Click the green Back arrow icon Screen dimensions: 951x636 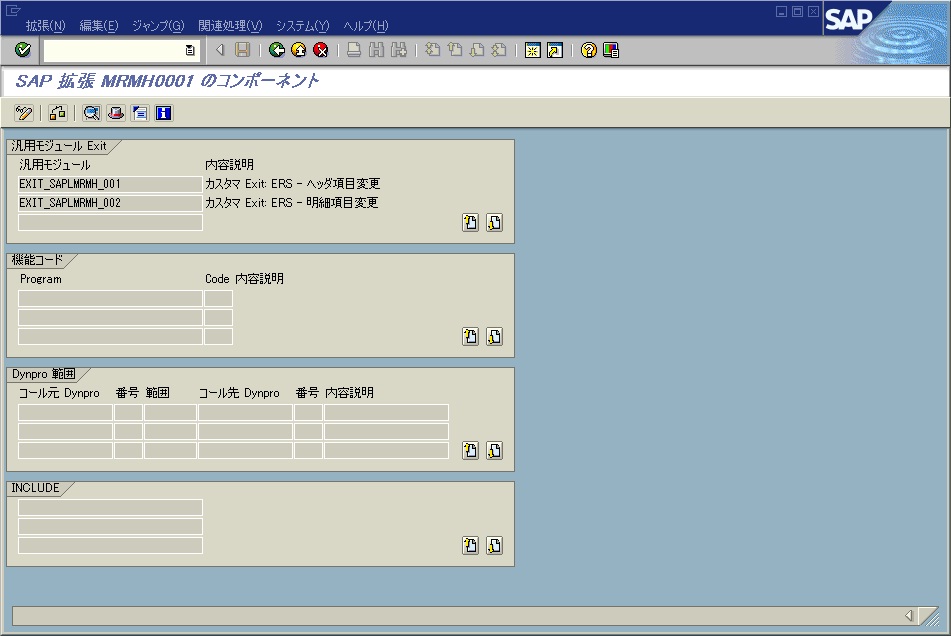[x=277, y=50]
